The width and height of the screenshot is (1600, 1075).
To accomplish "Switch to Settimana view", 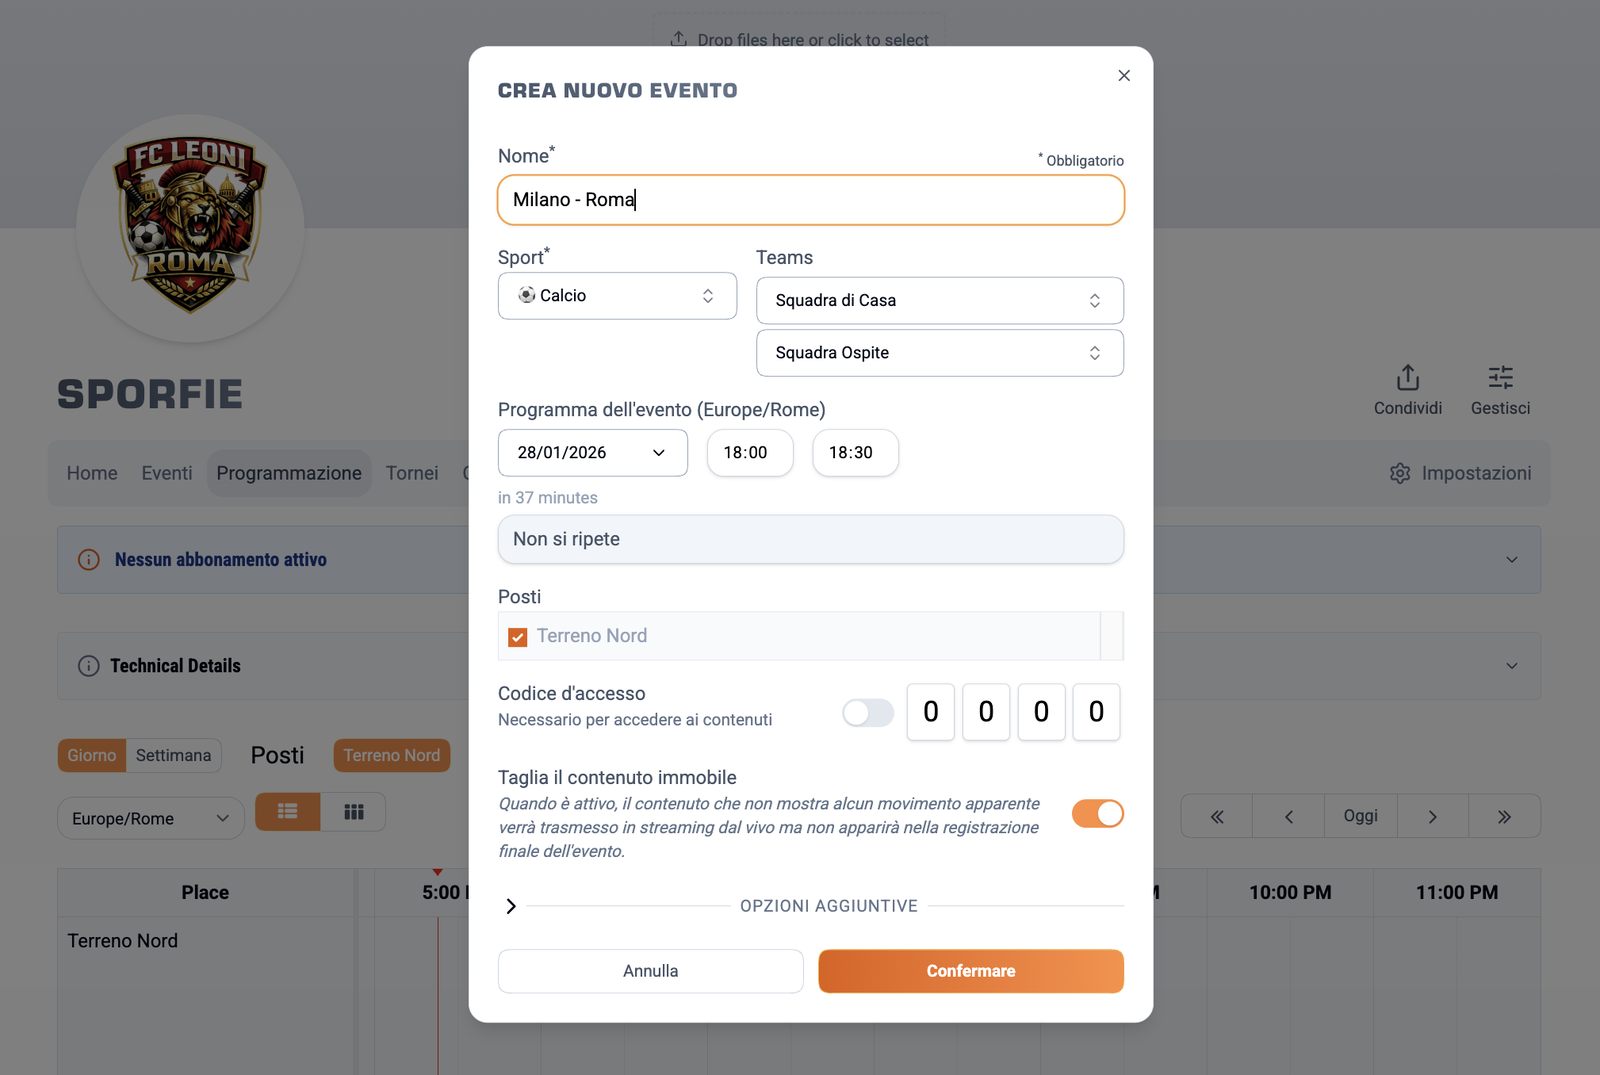I will (x=173, y=756).
